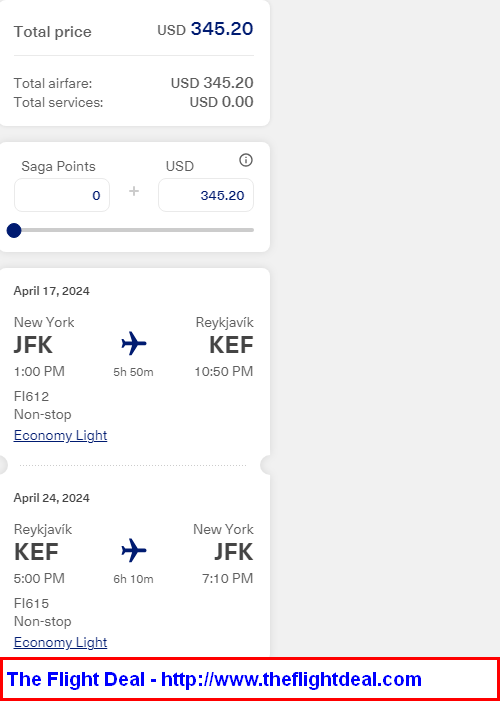Click the Total price amount 345.20

coord(222,29)
